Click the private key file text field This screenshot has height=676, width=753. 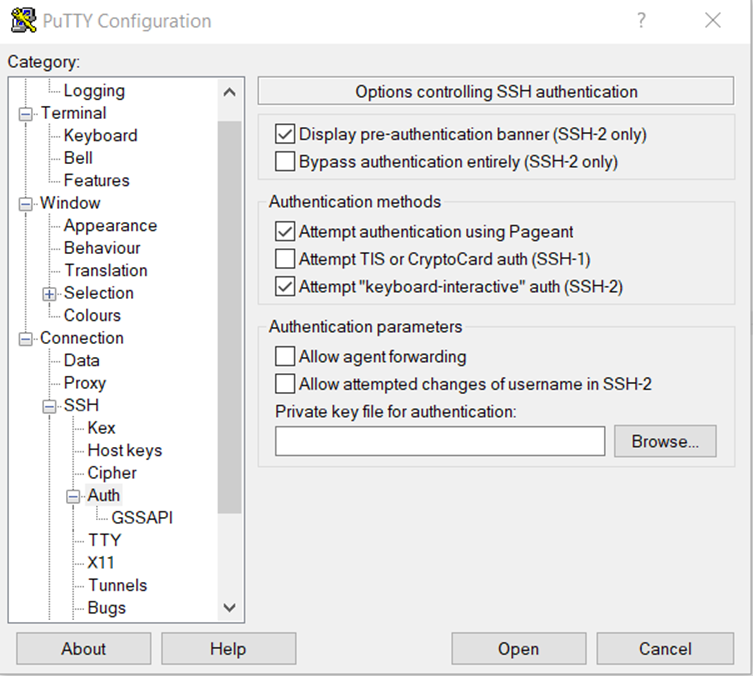pos(440,441)
